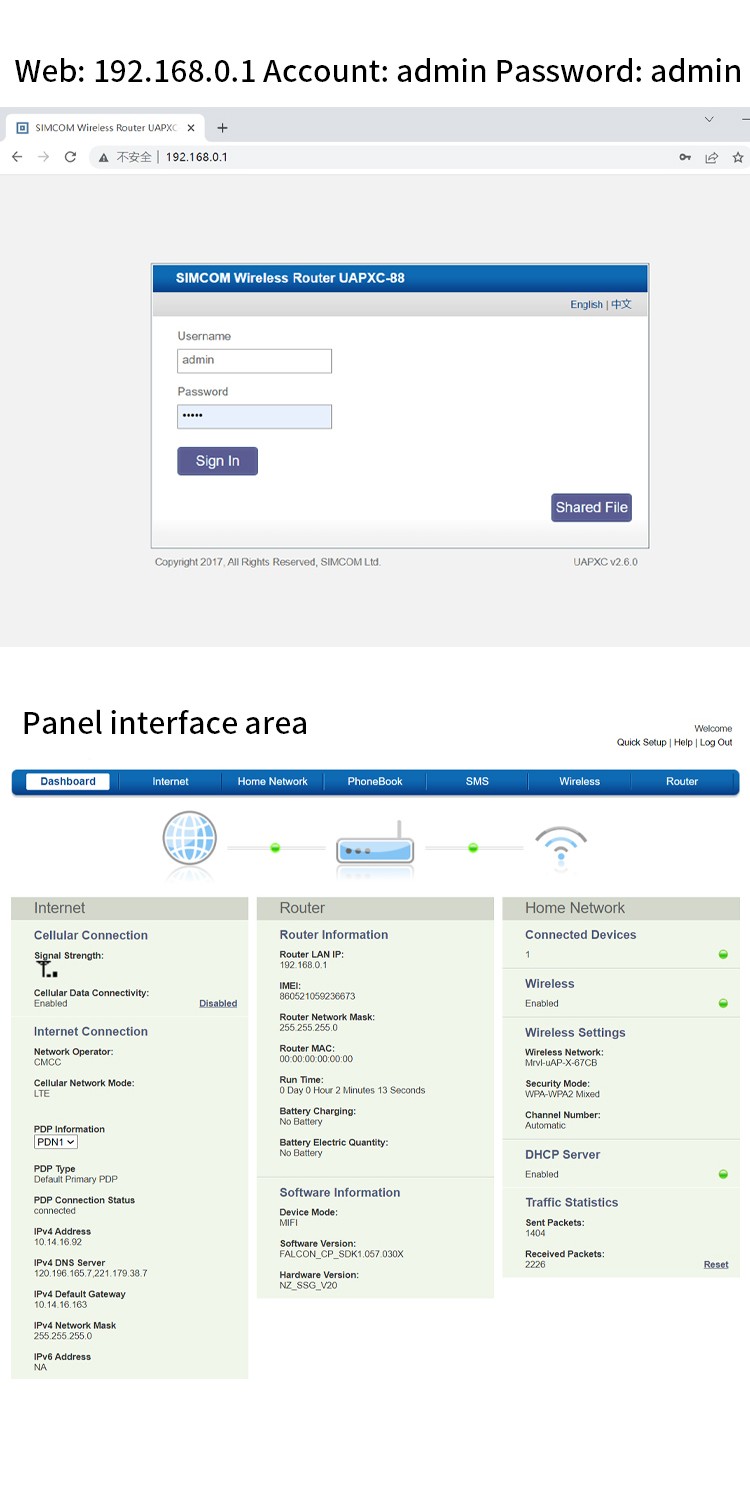Bookmark this page with star icon
This screenshot has width=750, height=1506.
738,157
